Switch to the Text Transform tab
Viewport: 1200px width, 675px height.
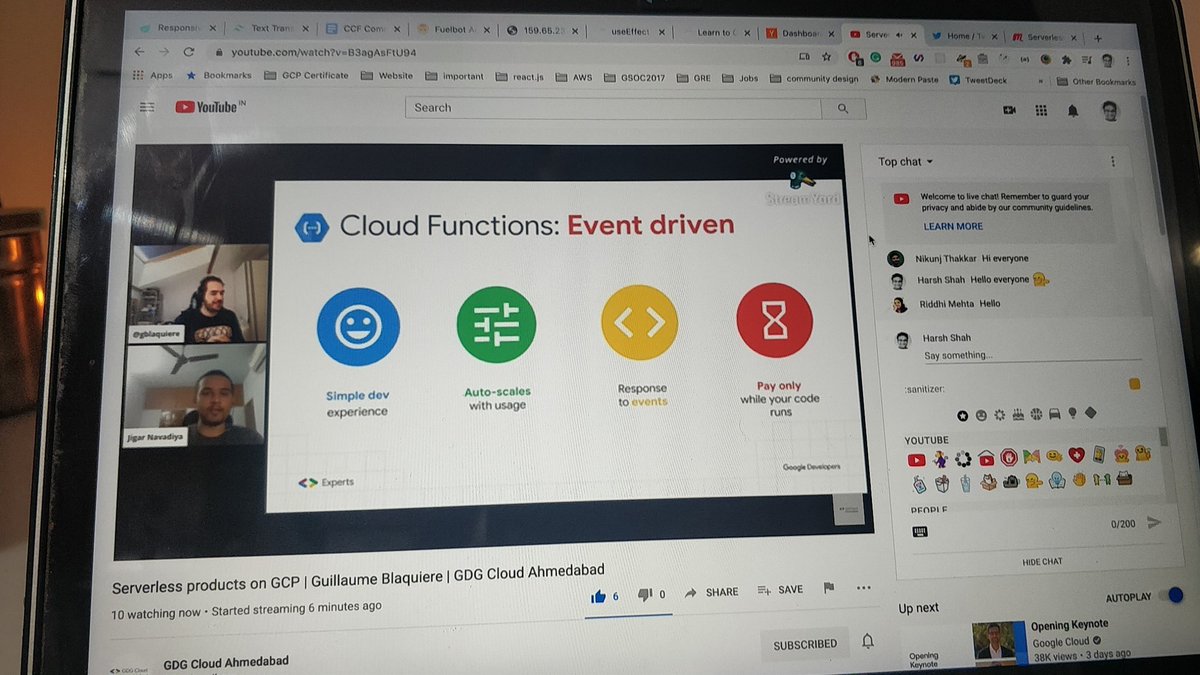[x=269, y=29]
